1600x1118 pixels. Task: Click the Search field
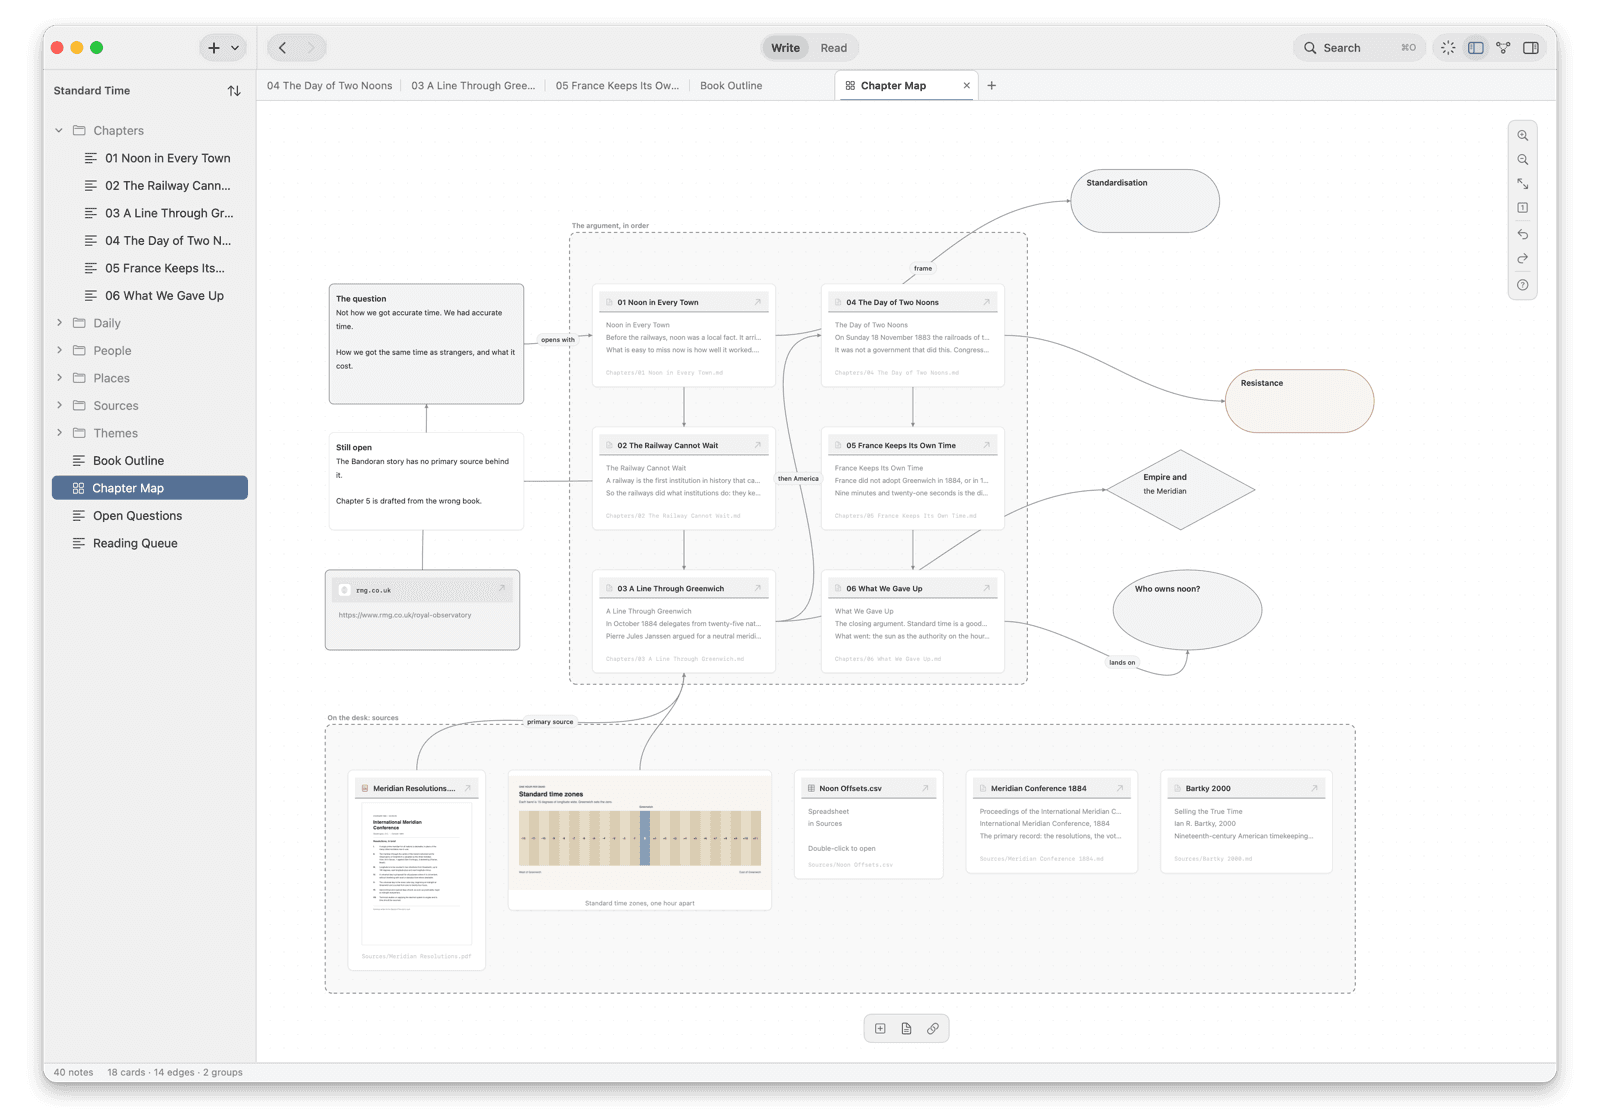tap(1360, 48)
